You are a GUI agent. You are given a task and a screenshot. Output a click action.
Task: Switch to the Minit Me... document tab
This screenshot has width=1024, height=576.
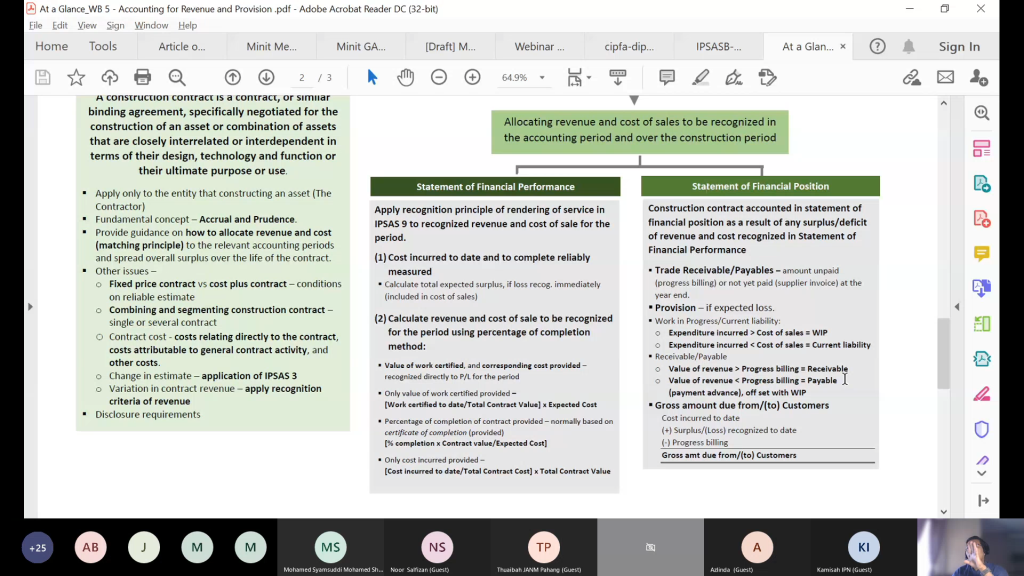click(x=271, y=46)
